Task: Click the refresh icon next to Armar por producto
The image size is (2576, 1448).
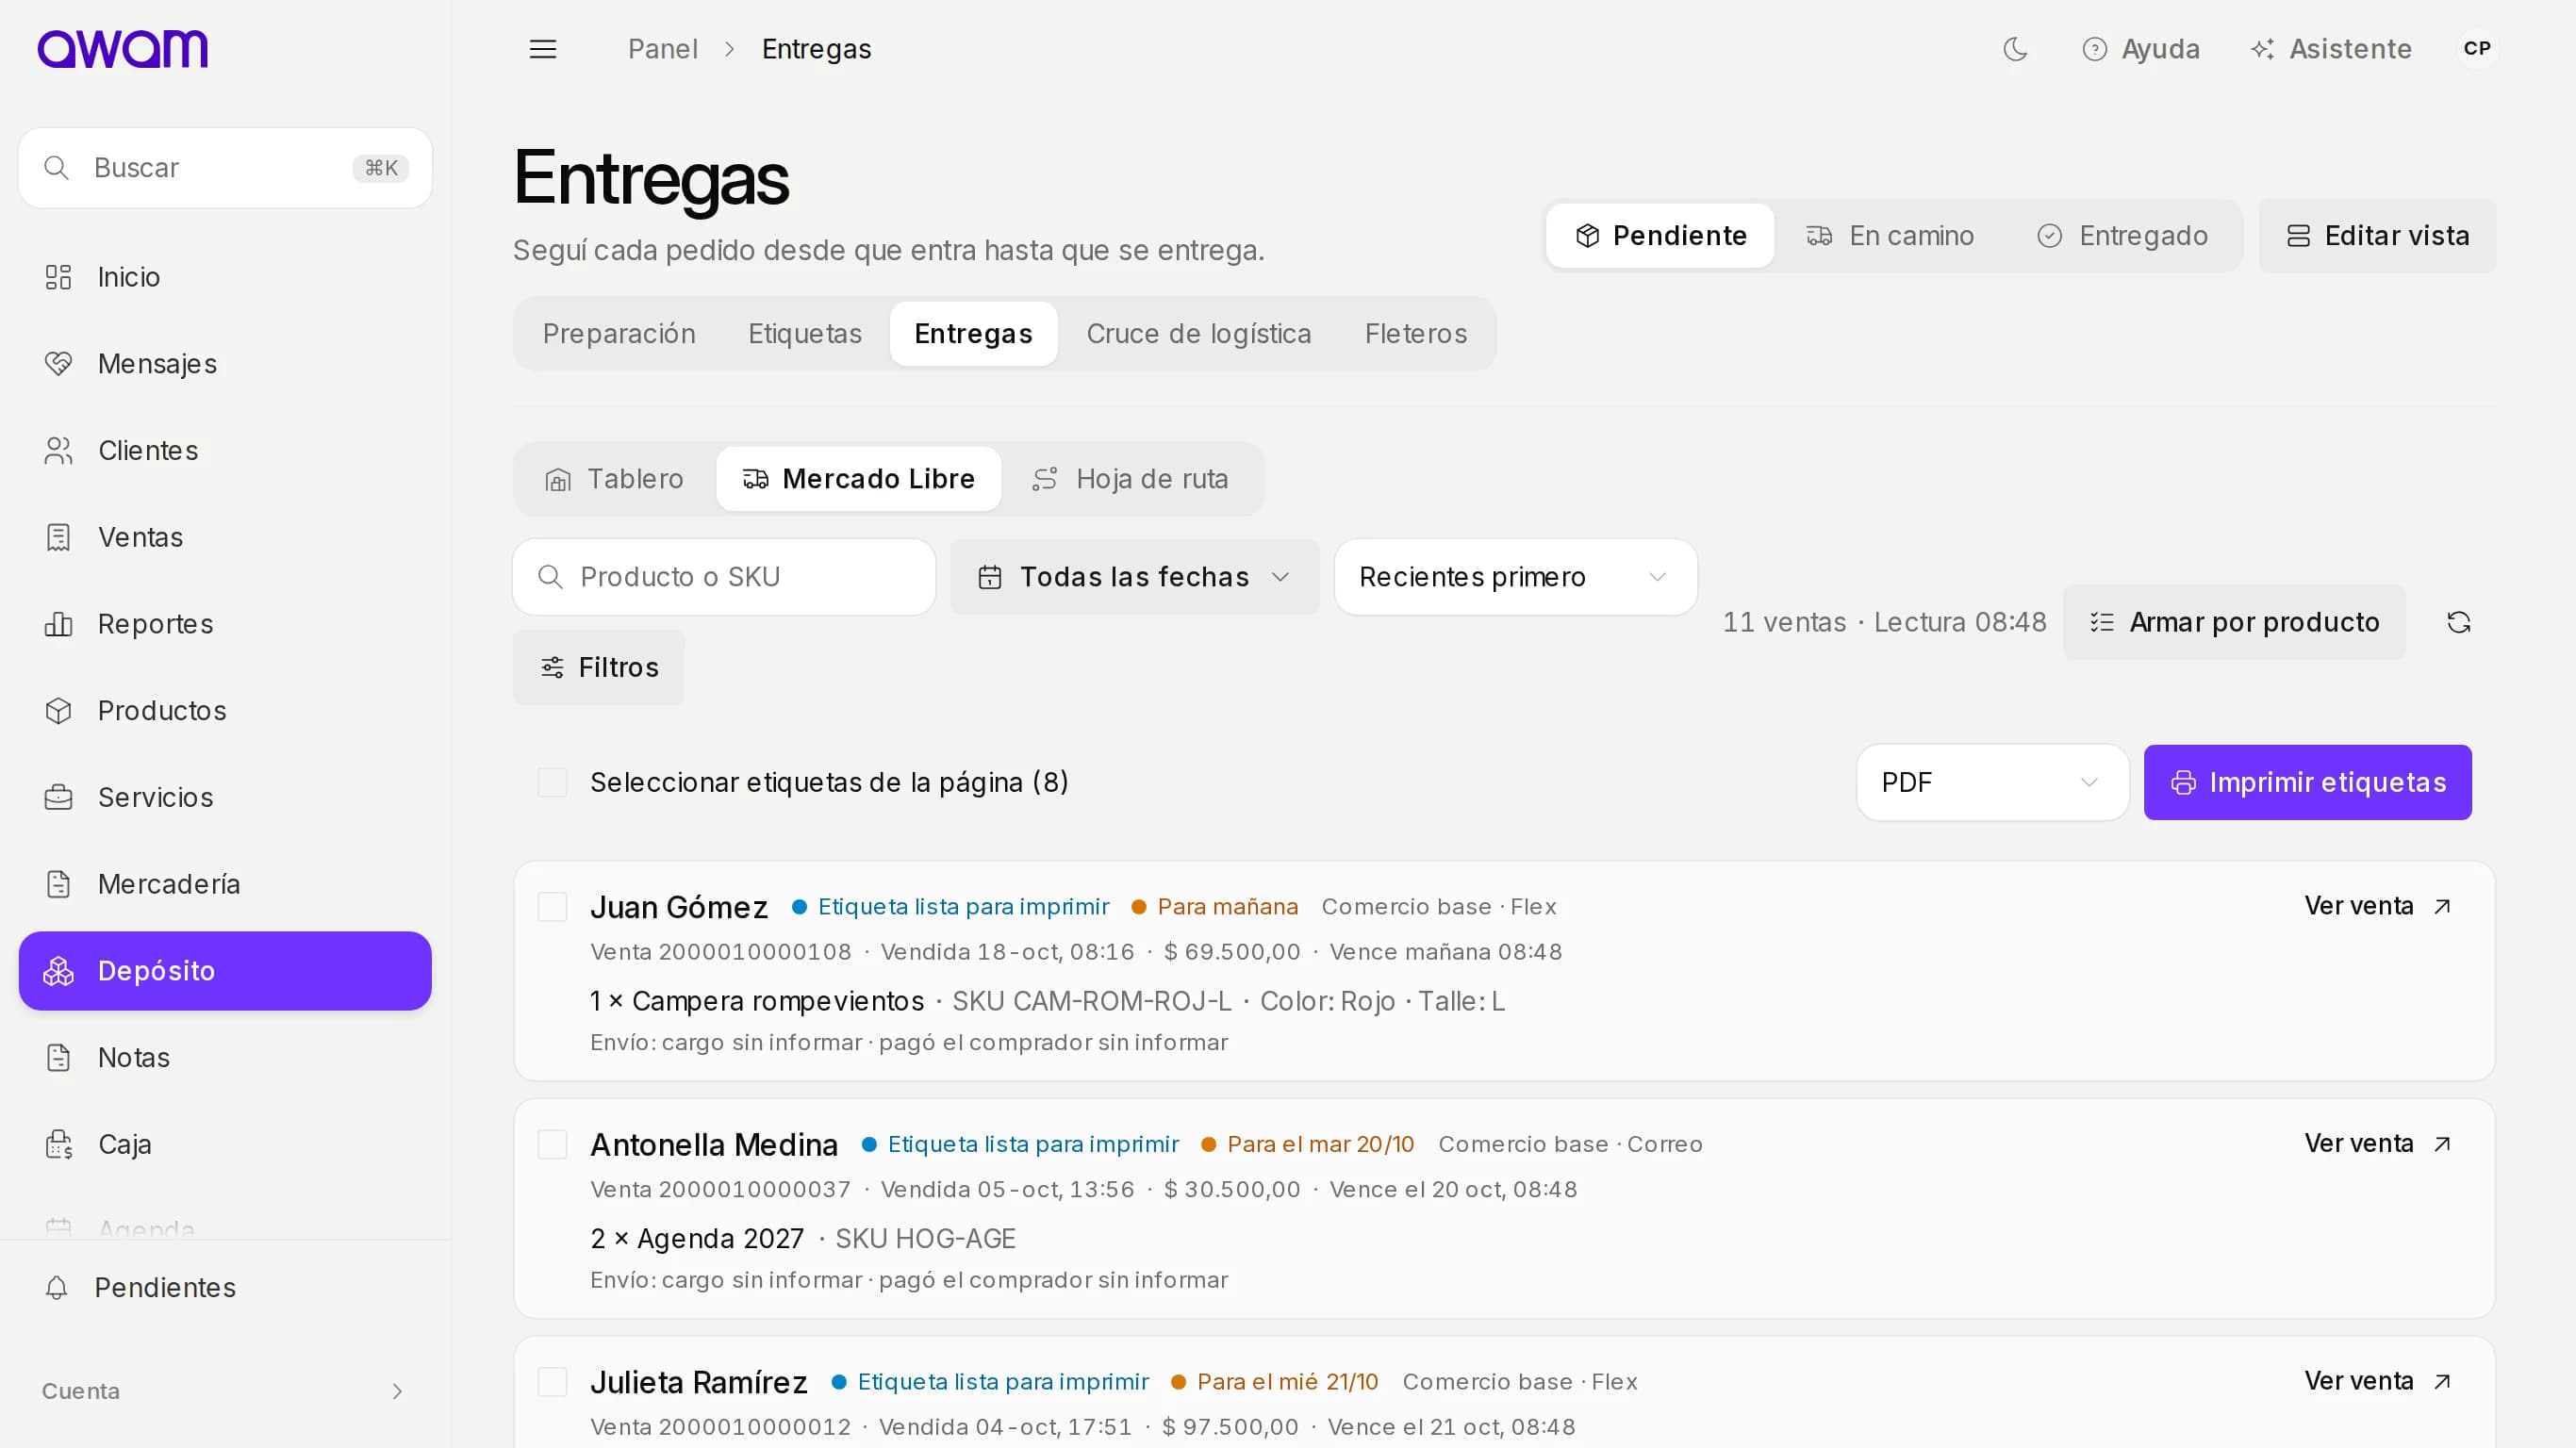Action: click(2459, 622)
